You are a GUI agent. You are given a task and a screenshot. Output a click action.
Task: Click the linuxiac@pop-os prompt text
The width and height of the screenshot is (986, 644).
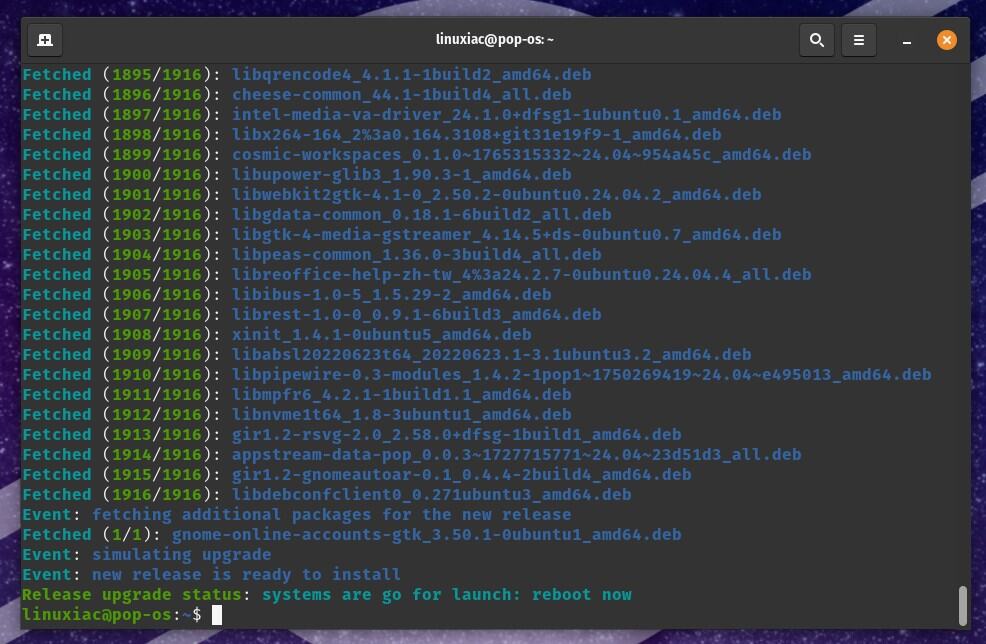click(96, 615)
